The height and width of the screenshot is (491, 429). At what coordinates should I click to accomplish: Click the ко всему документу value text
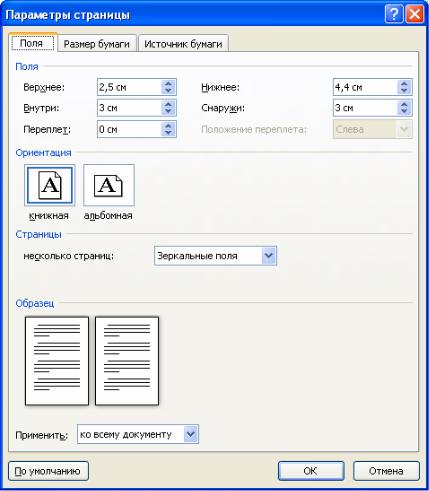[x=126, y=434]
